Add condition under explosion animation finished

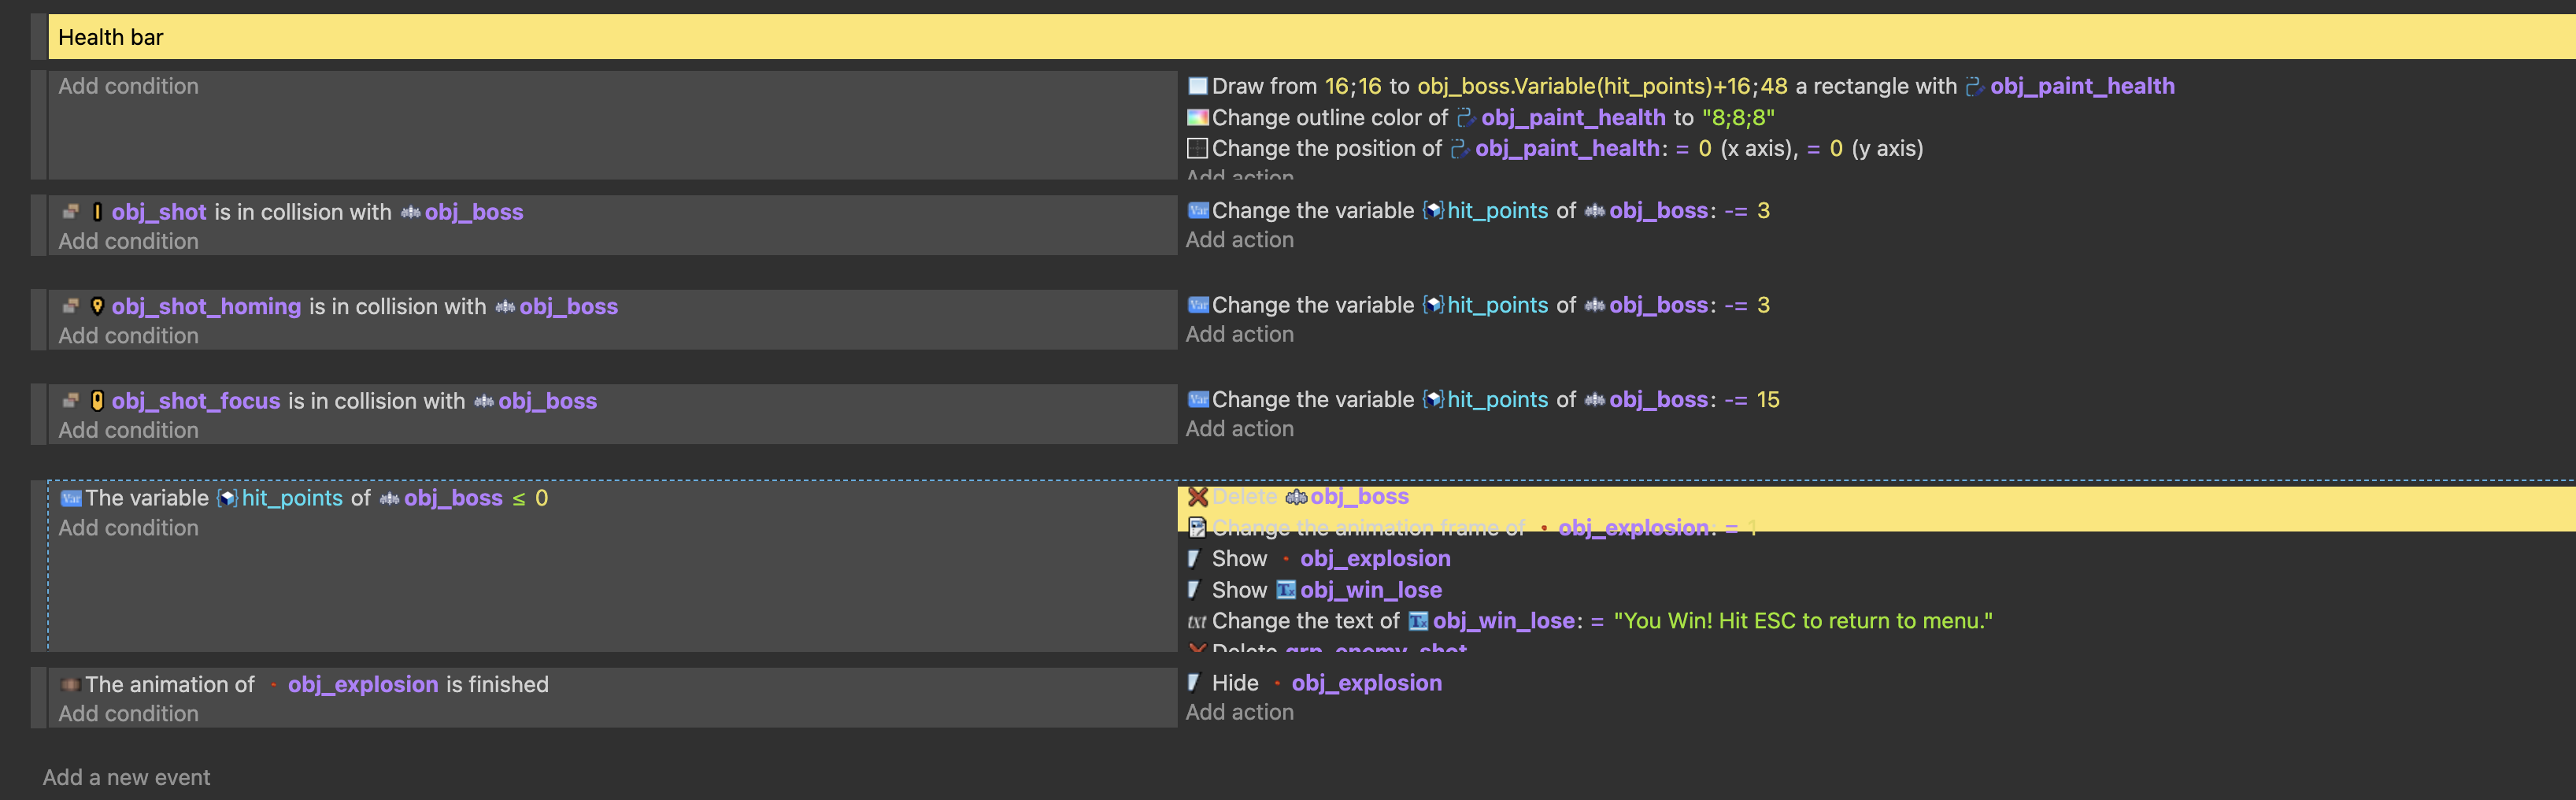click(128, 714)
